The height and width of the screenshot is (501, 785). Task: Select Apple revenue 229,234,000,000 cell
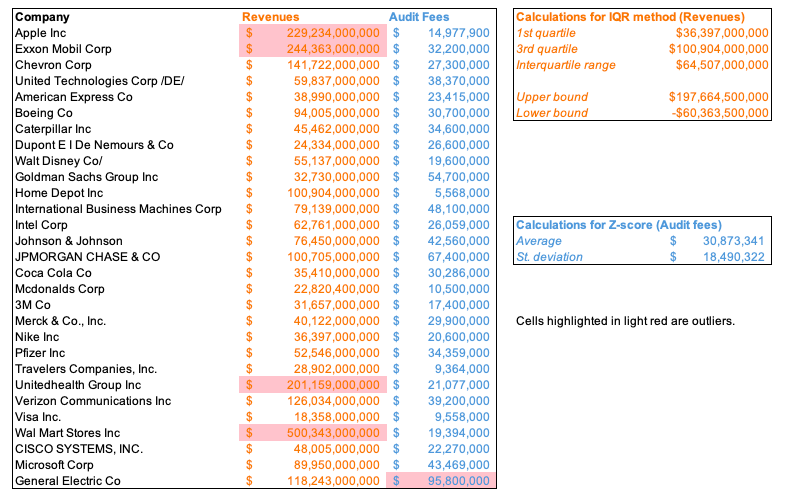click(x=313, y=33)
